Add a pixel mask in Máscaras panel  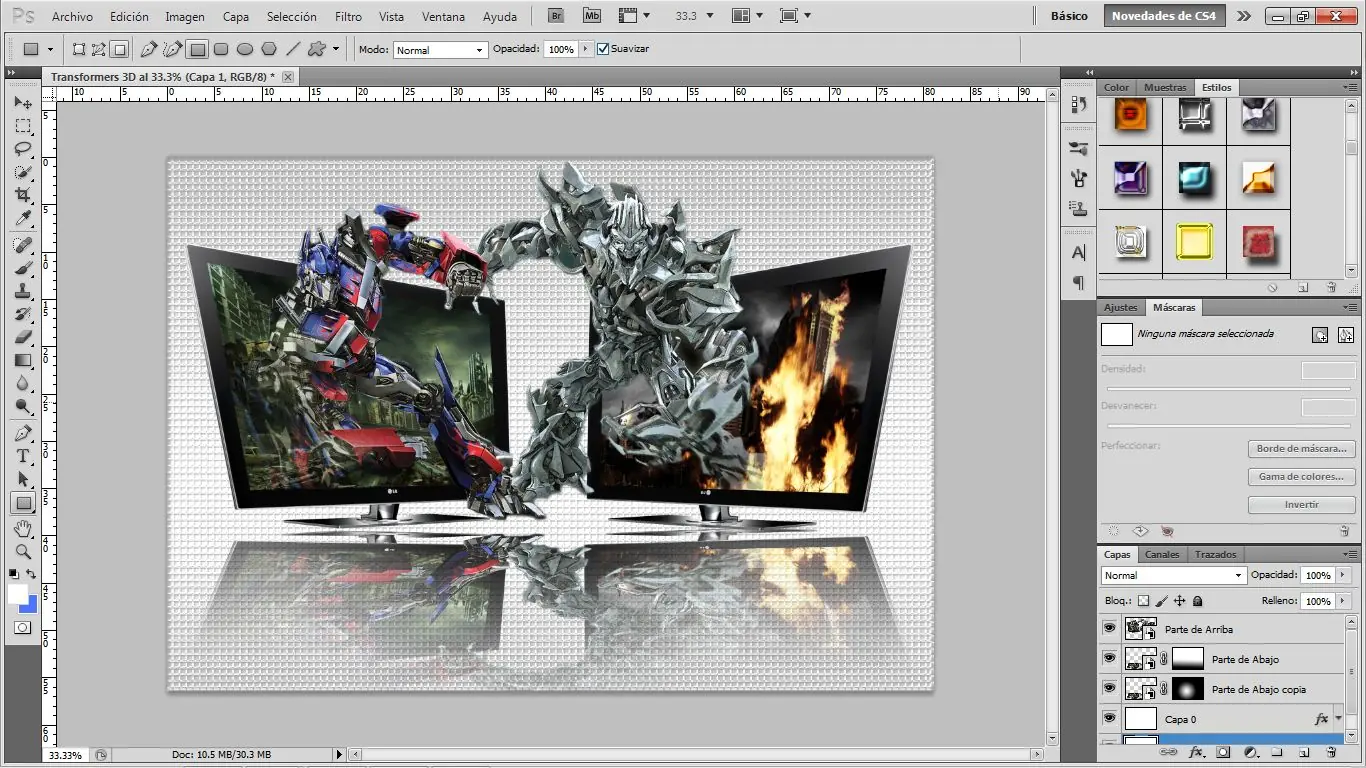point(1320,335)
